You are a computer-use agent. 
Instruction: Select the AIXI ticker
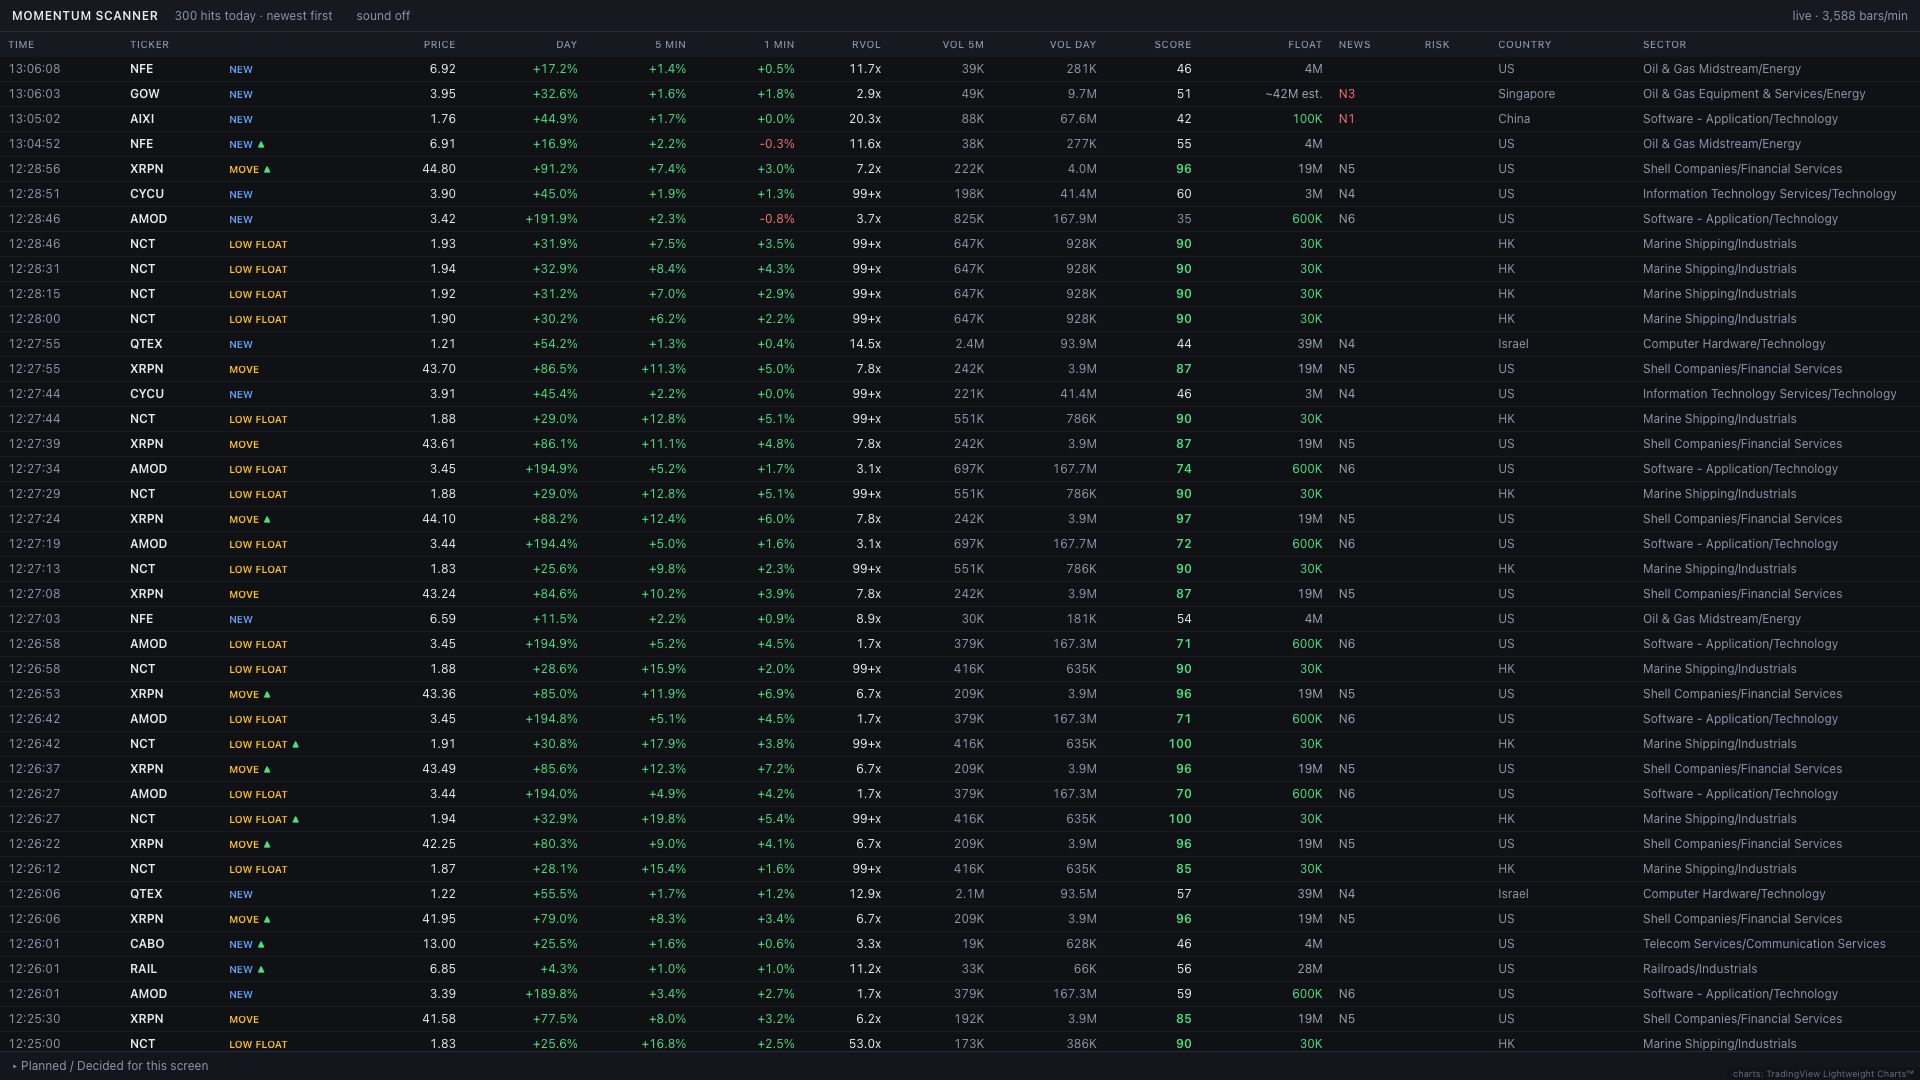point(142,119)
